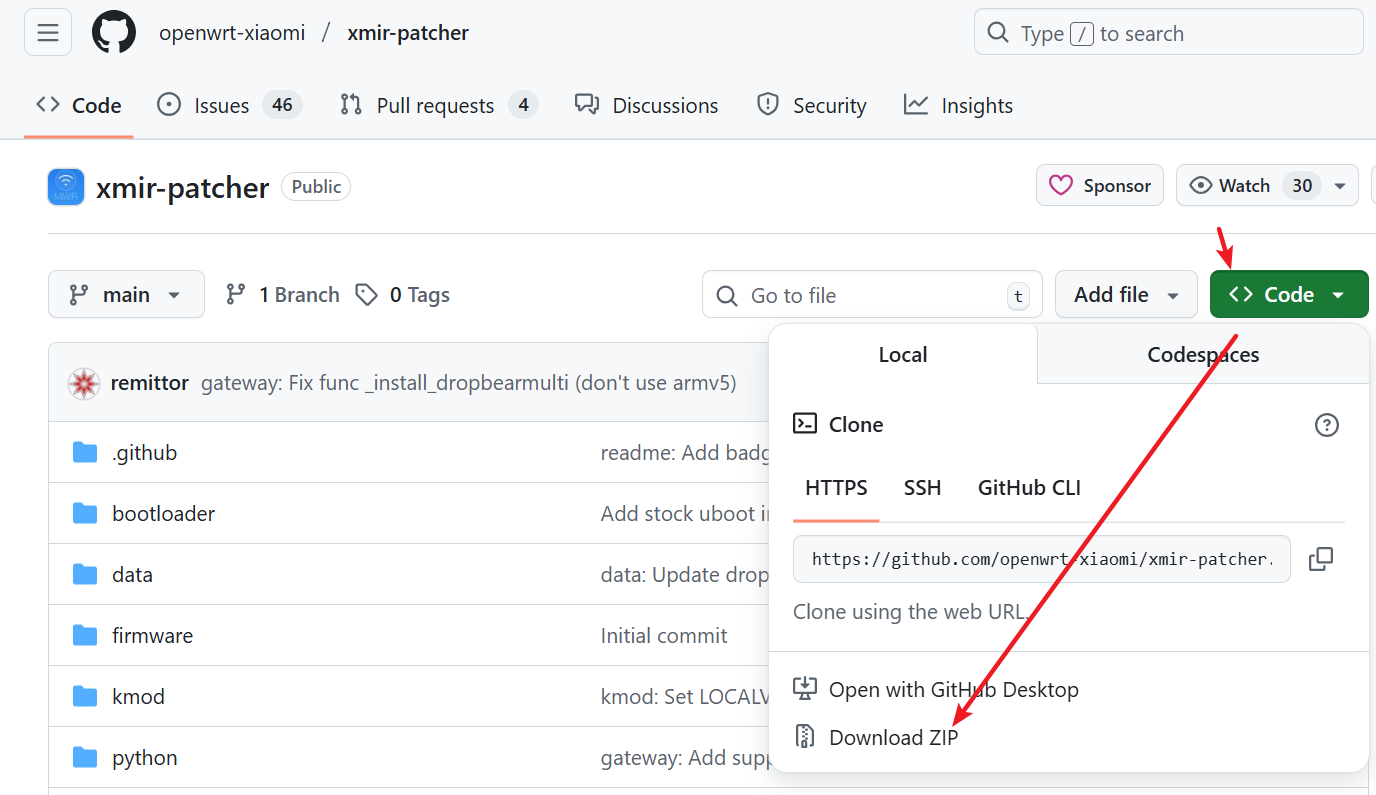Image resolution: width=1376 pixels, height=795 pixels.
Task: Open the Pull requests tab
Action: [439, 105]
